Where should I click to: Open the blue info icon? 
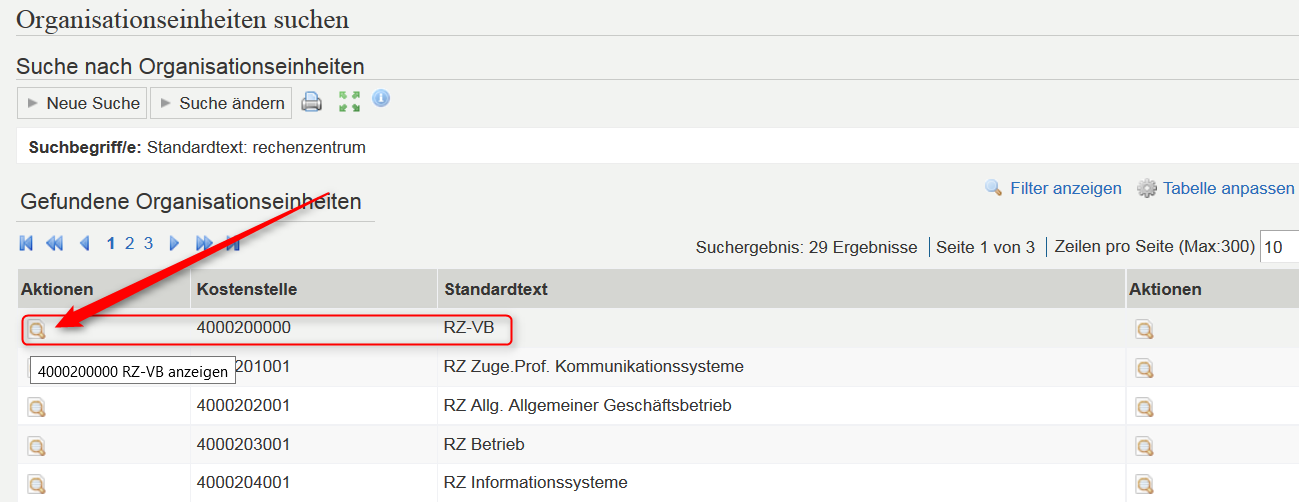click(381, 98)
